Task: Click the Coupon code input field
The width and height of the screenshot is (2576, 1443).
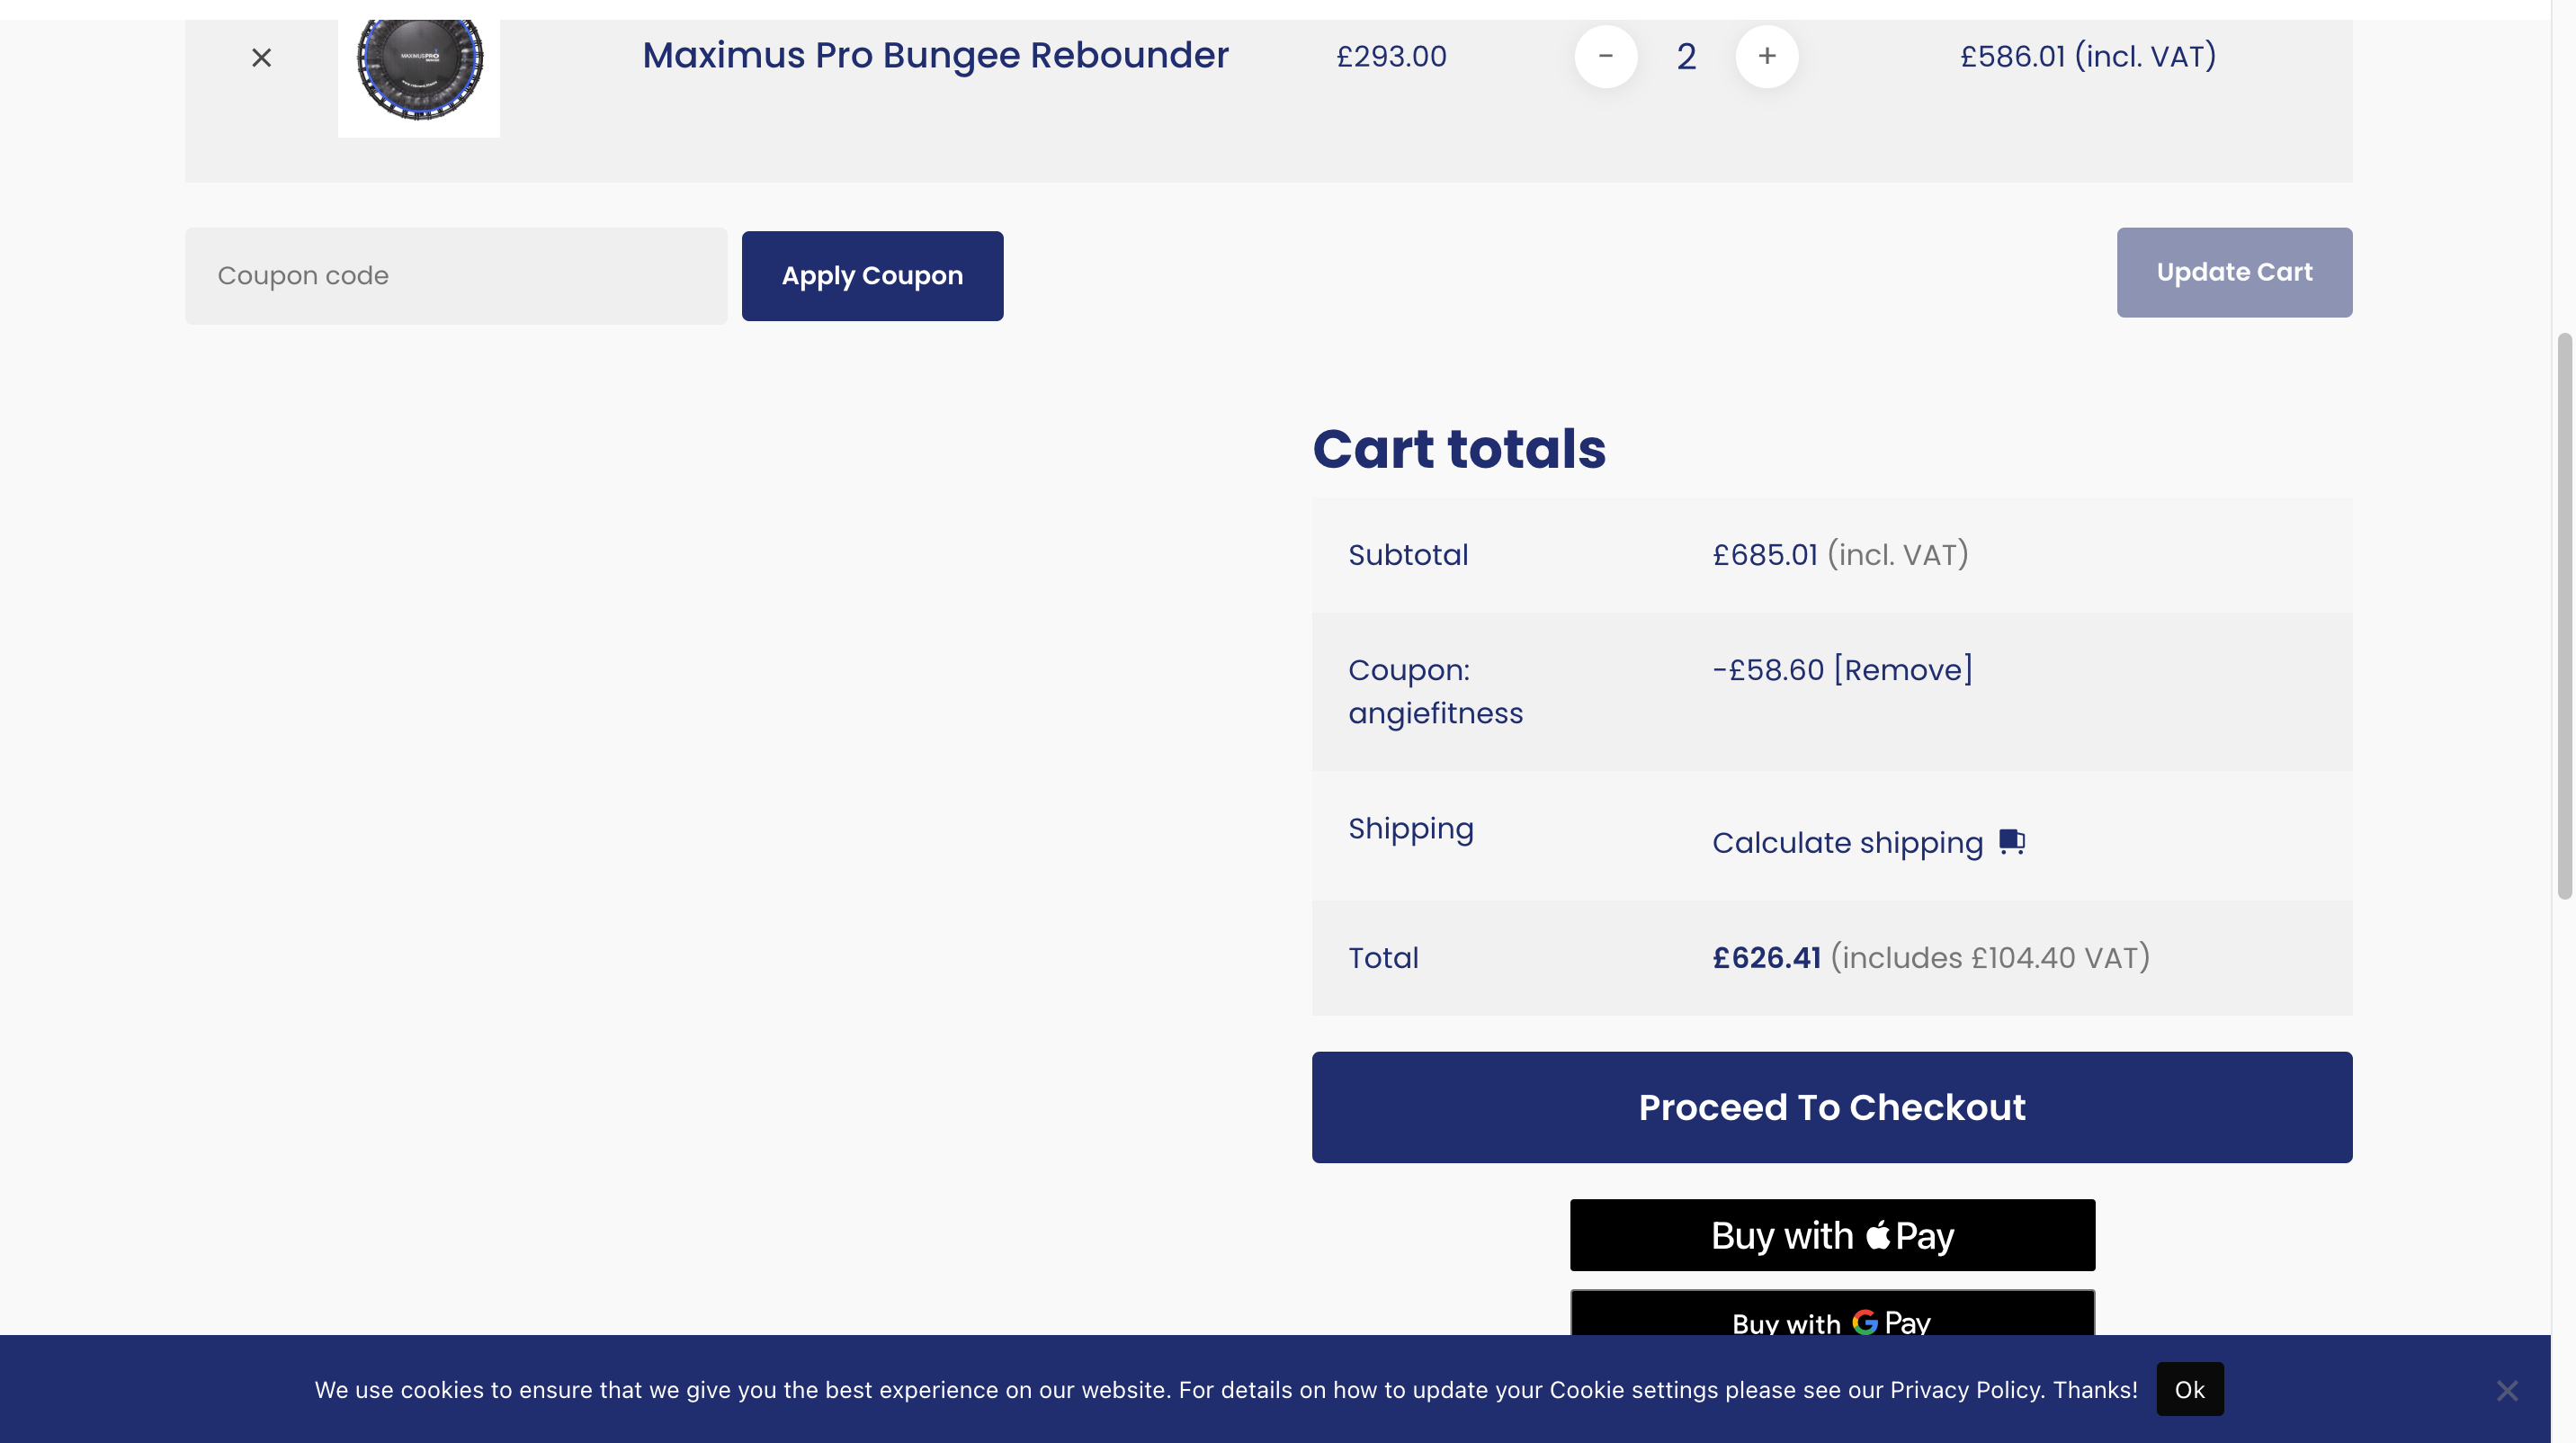Action: (456, 275)
